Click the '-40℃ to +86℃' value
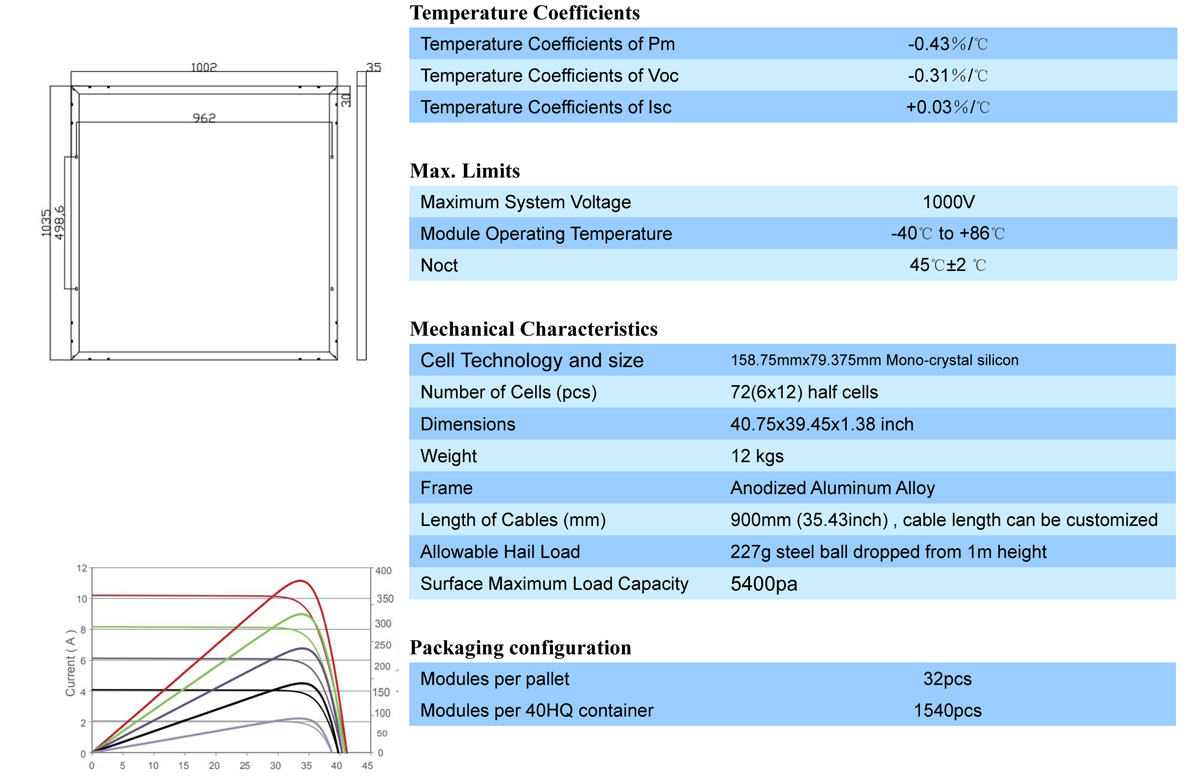Screen dimensions: 1200x784 click(947, 234)
